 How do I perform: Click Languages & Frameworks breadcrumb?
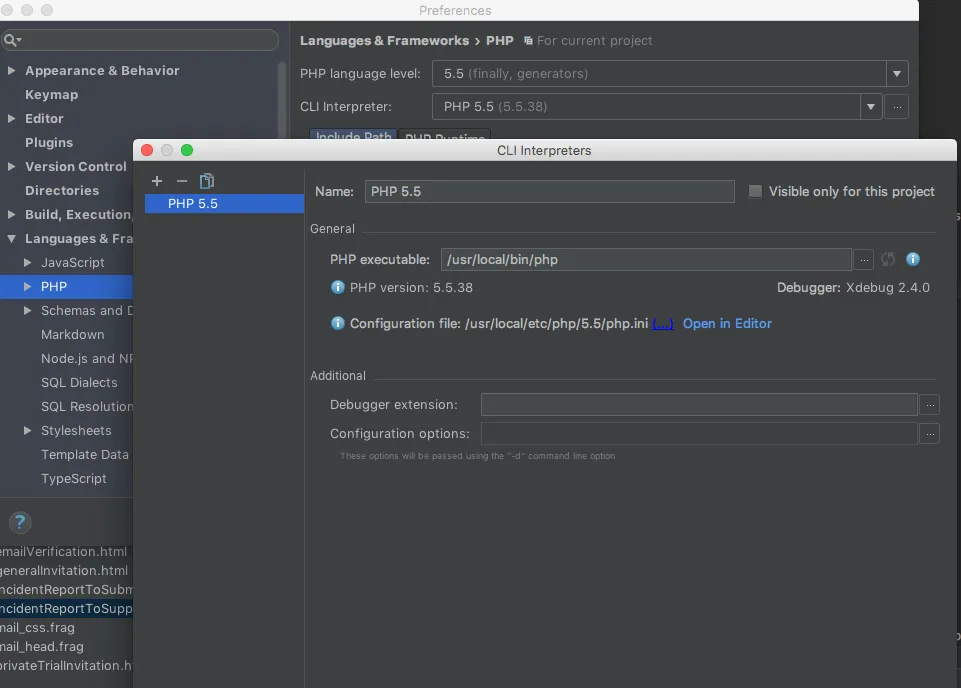384,40
